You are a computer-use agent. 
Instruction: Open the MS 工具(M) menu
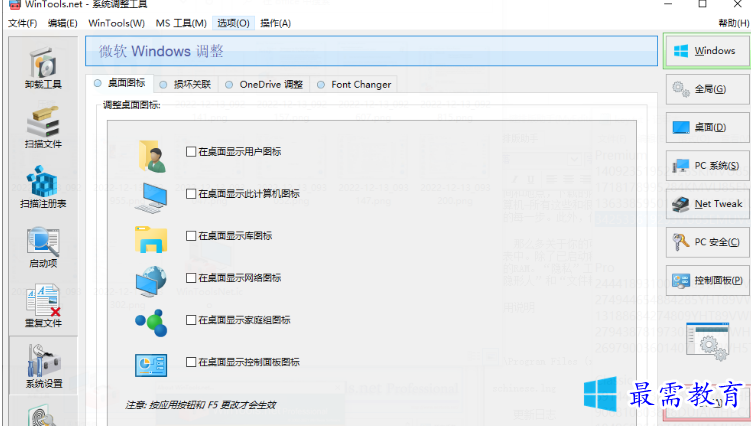(181, 23)
